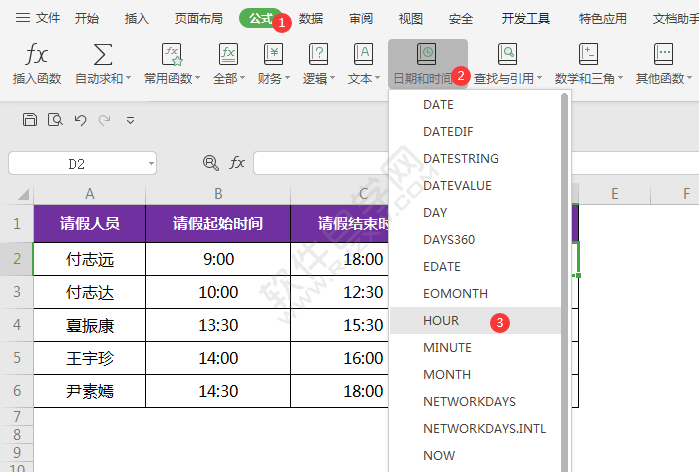Open Date and Time (日期和时间) functions icon
Screen dimensions: 699x472
click(427, 54)
